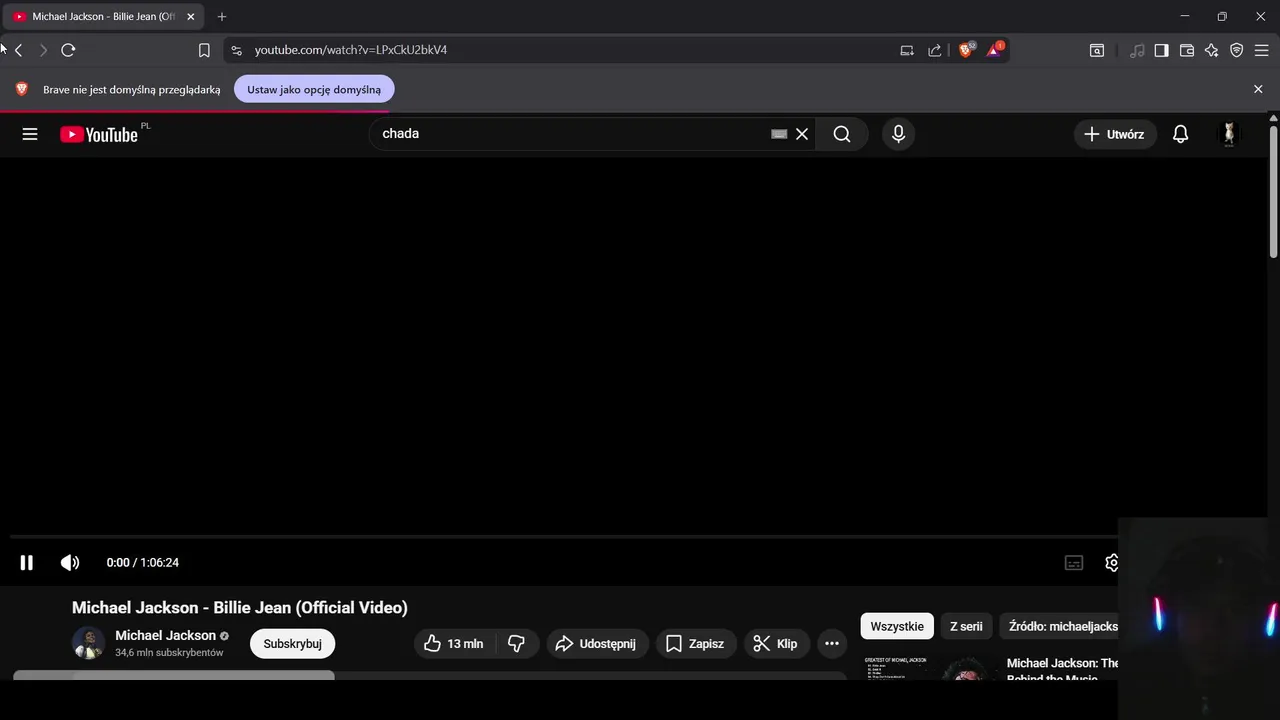Reload the page

tap(68, 50)
